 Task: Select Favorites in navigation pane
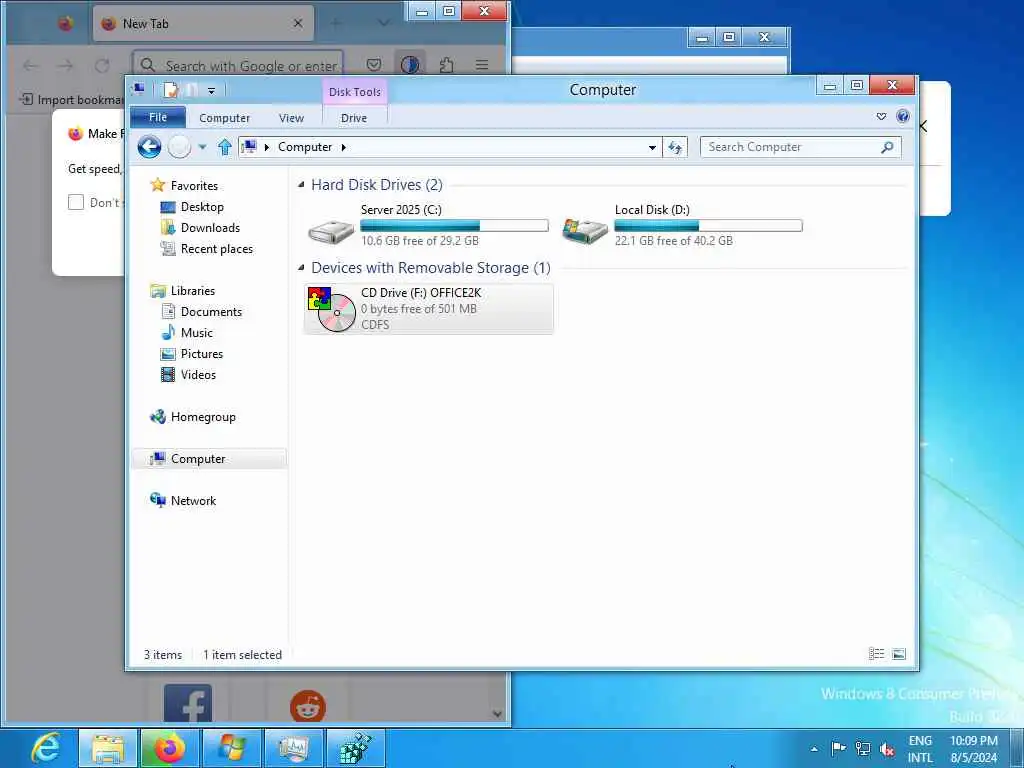(x=195, y=185)
